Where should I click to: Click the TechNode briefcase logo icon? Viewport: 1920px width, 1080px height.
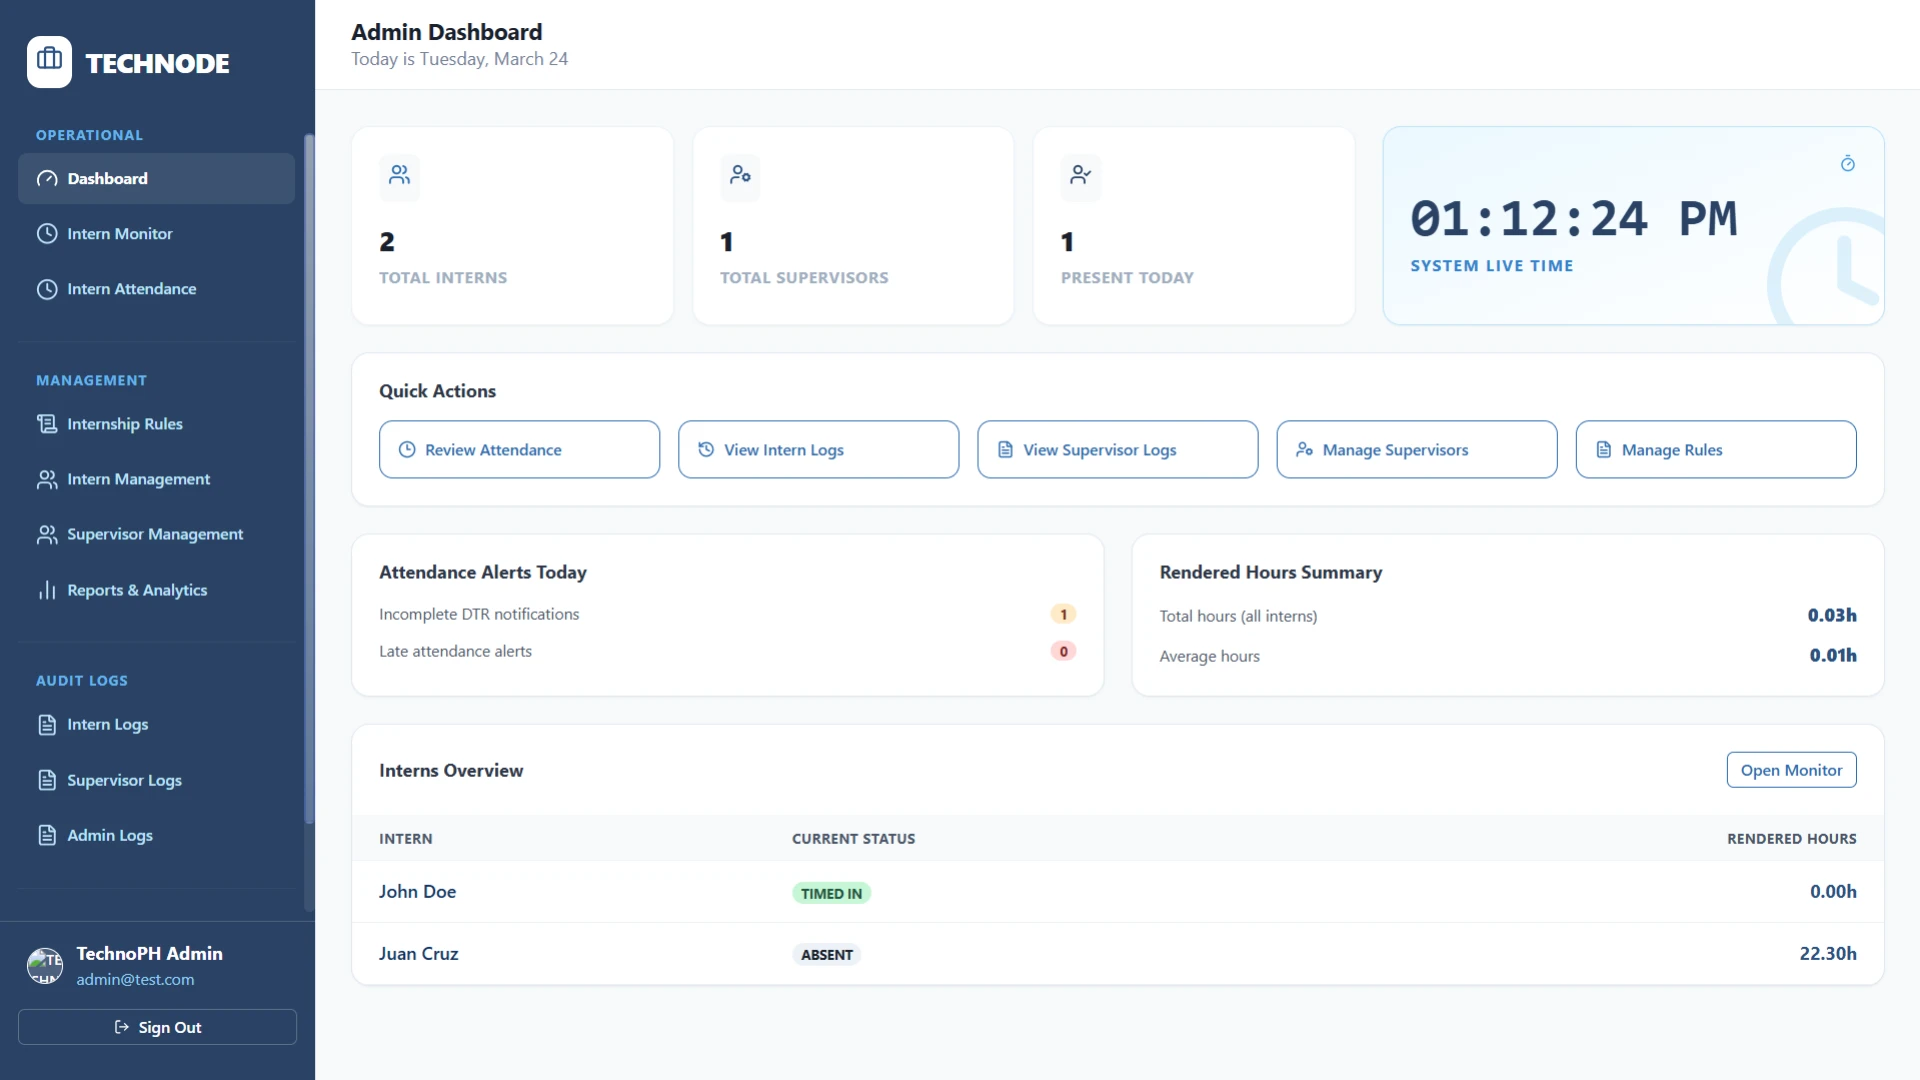point(49,61)
